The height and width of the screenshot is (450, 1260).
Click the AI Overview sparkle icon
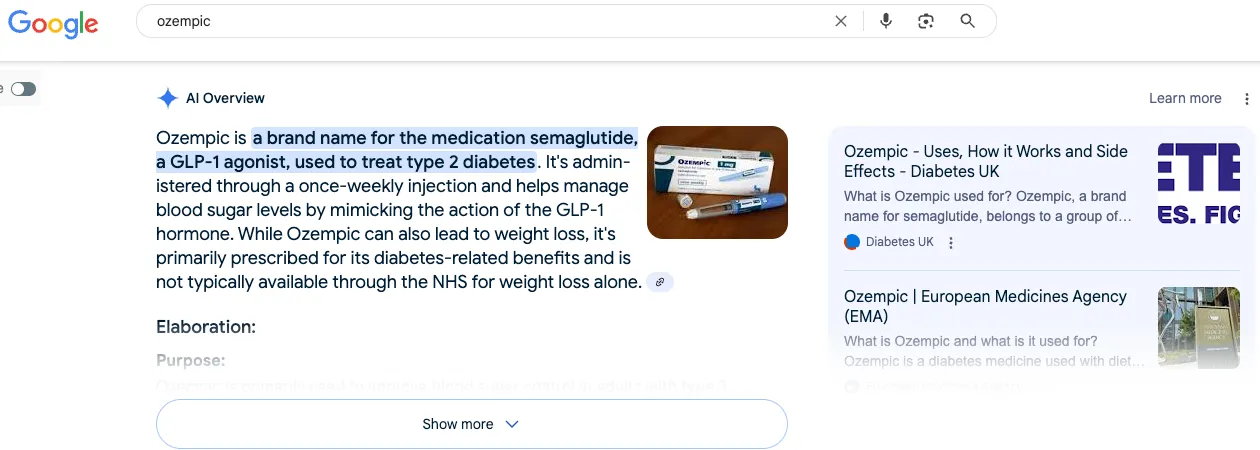(x=167, y=98)
